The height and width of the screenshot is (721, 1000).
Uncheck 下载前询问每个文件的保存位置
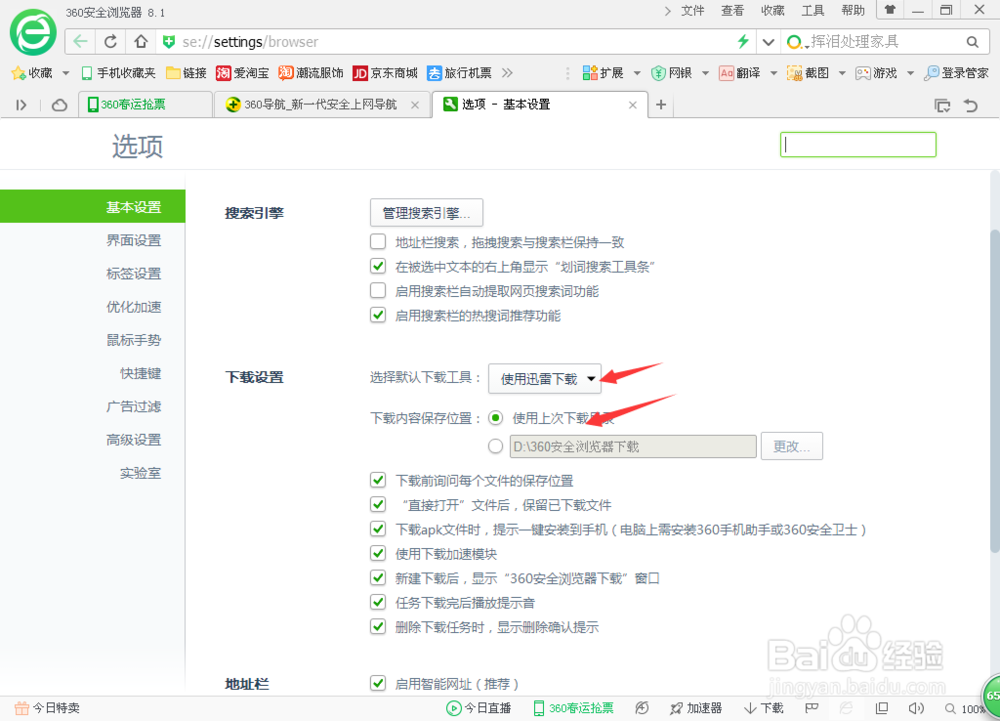(378, 480)
